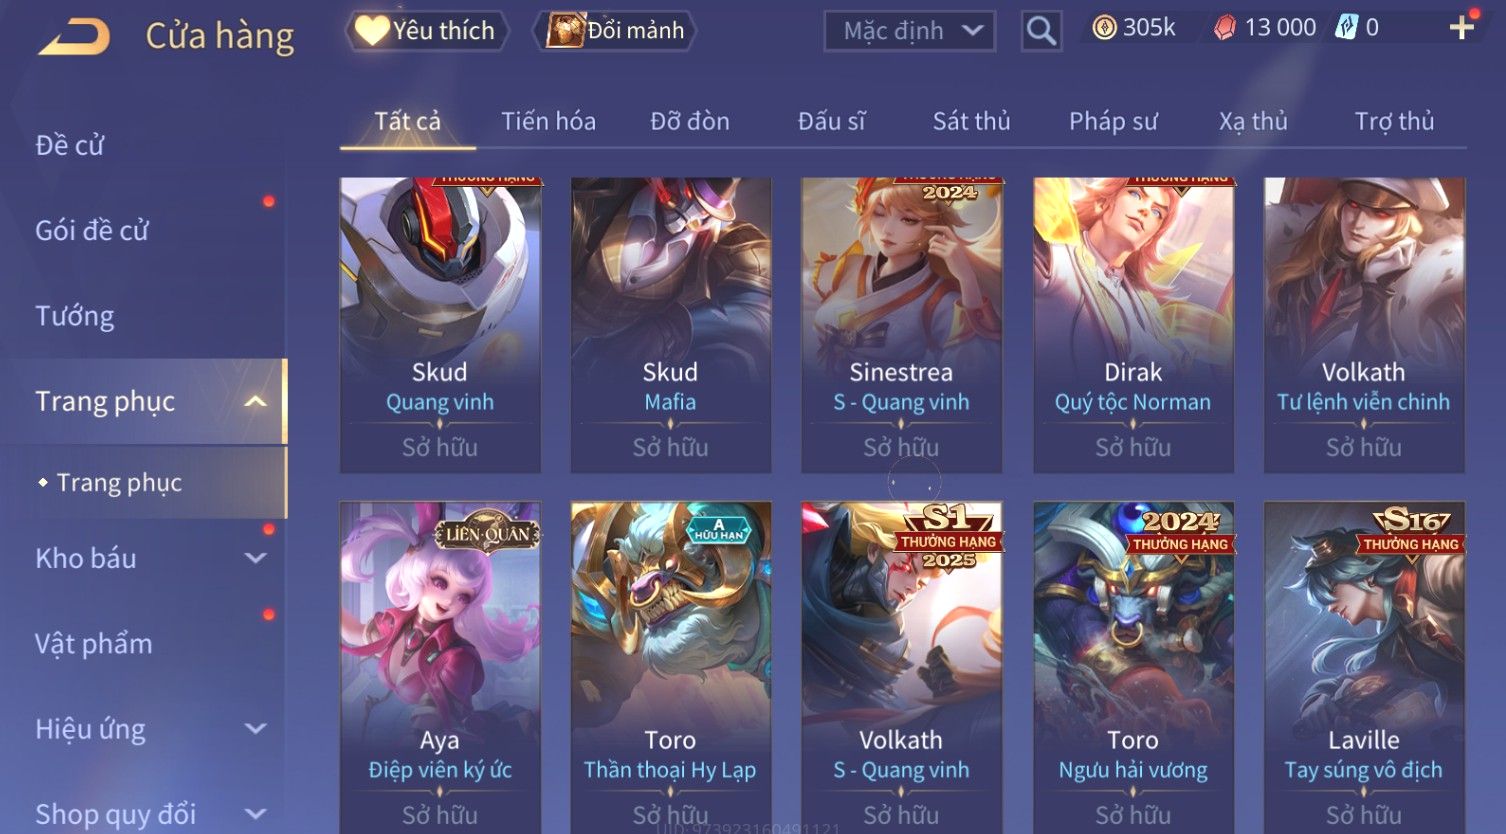Click the gold coin balance icon

pos(1104,28)
